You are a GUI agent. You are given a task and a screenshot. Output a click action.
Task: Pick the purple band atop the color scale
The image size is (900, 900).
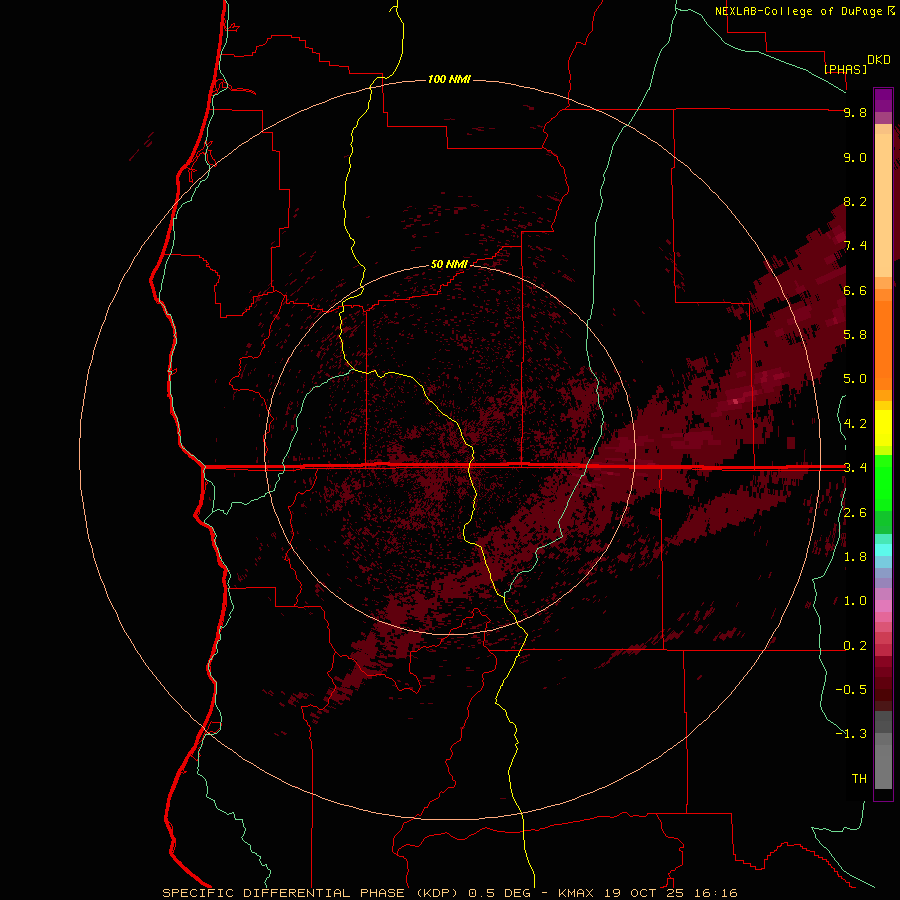pos(883,100)
